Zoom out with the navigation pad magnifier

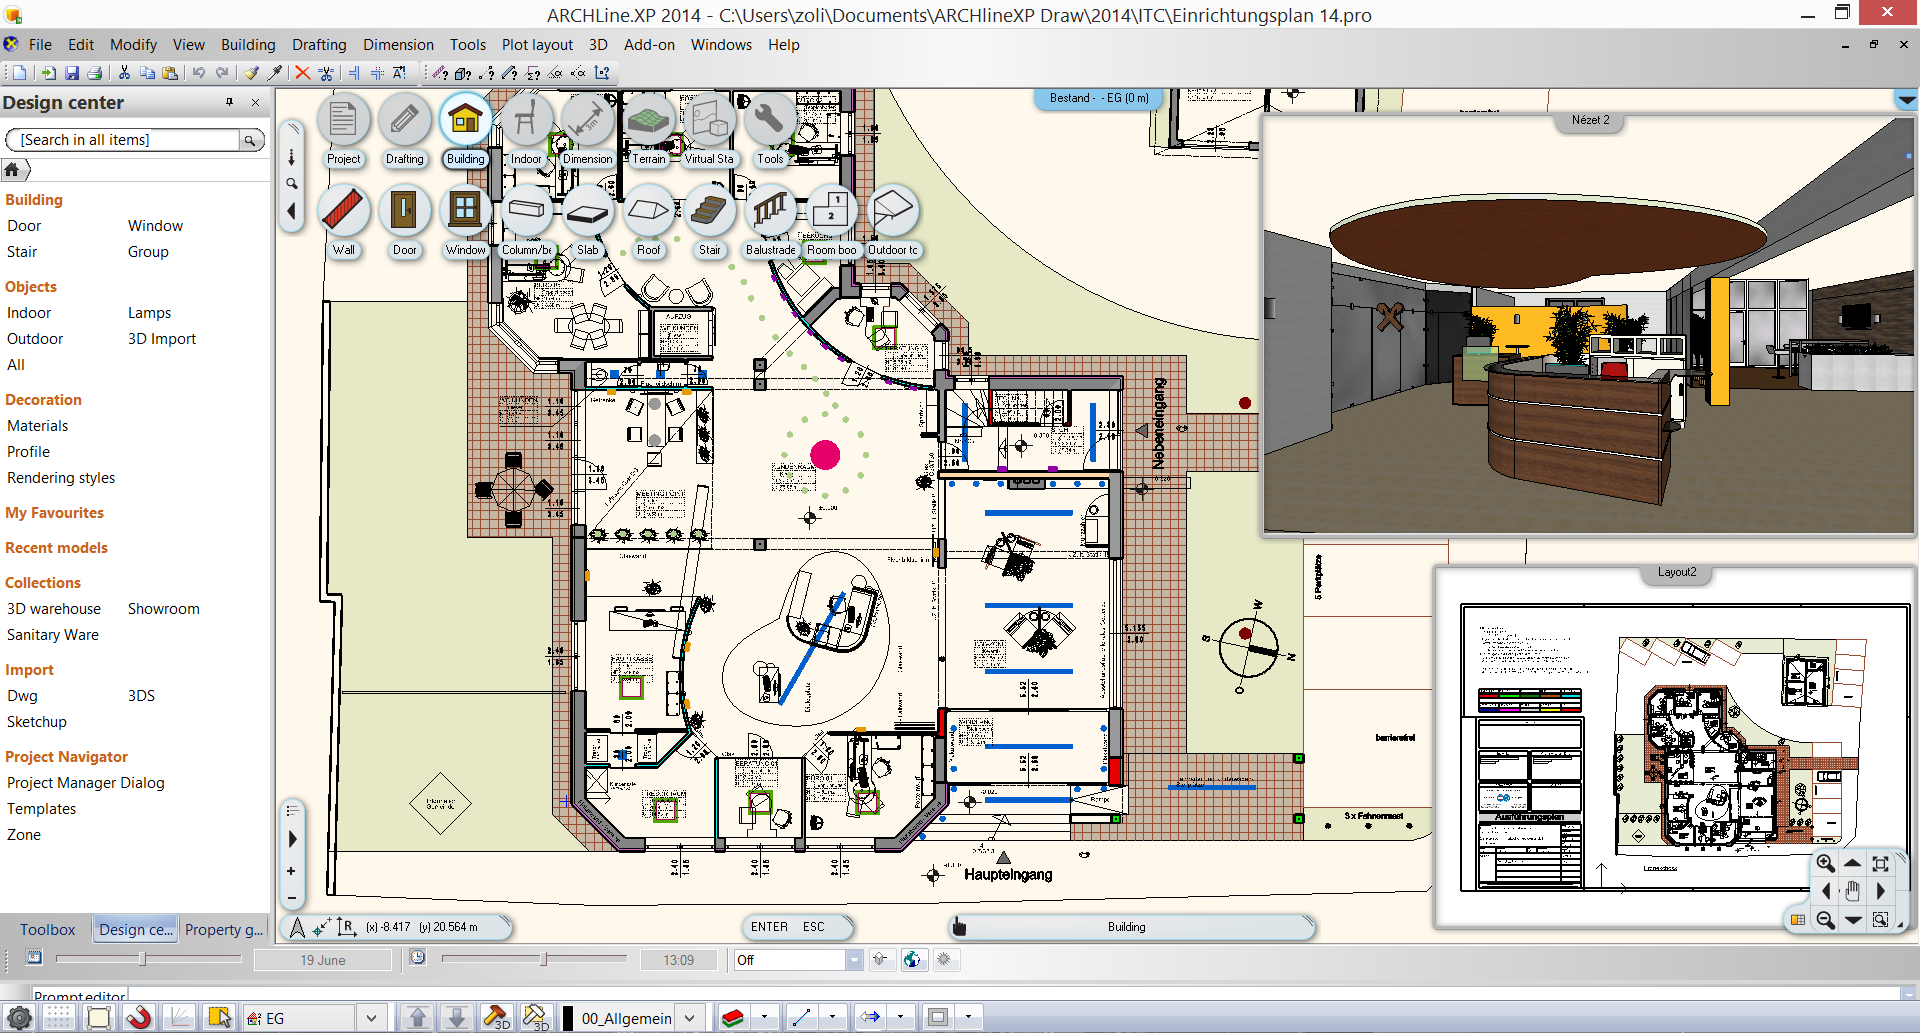pos(1826,920)
